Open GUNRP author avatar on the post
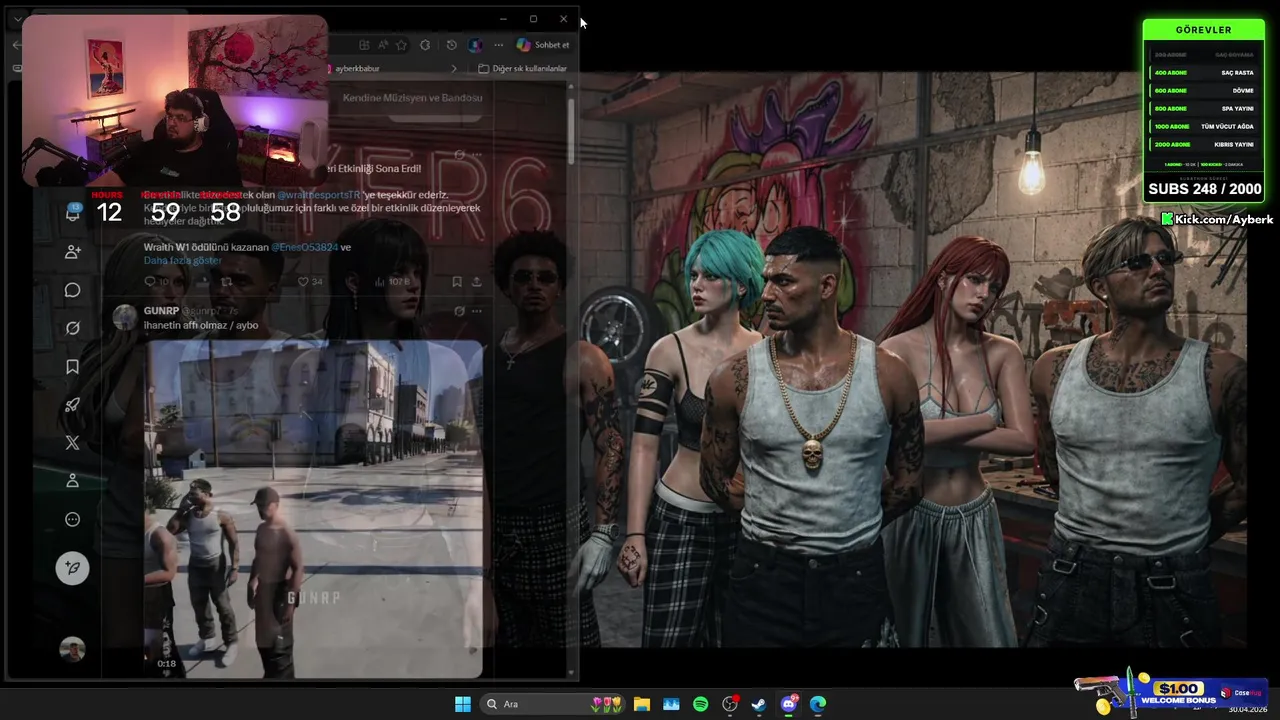Image resolution: width=1280 pixels, height=720 pixels. (125, 317)
